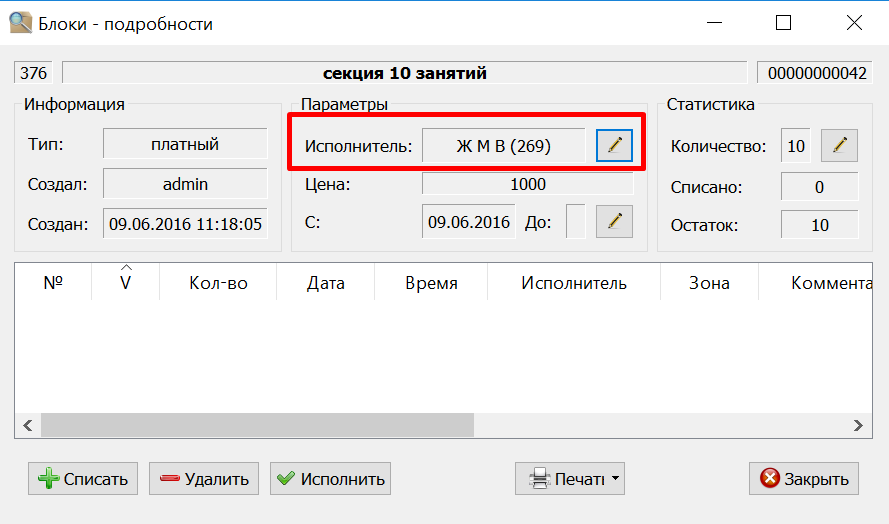The height and width of the screenshot is (524, 889).
Task: Click the Остаток field showing 10
Action: (819, 225)
